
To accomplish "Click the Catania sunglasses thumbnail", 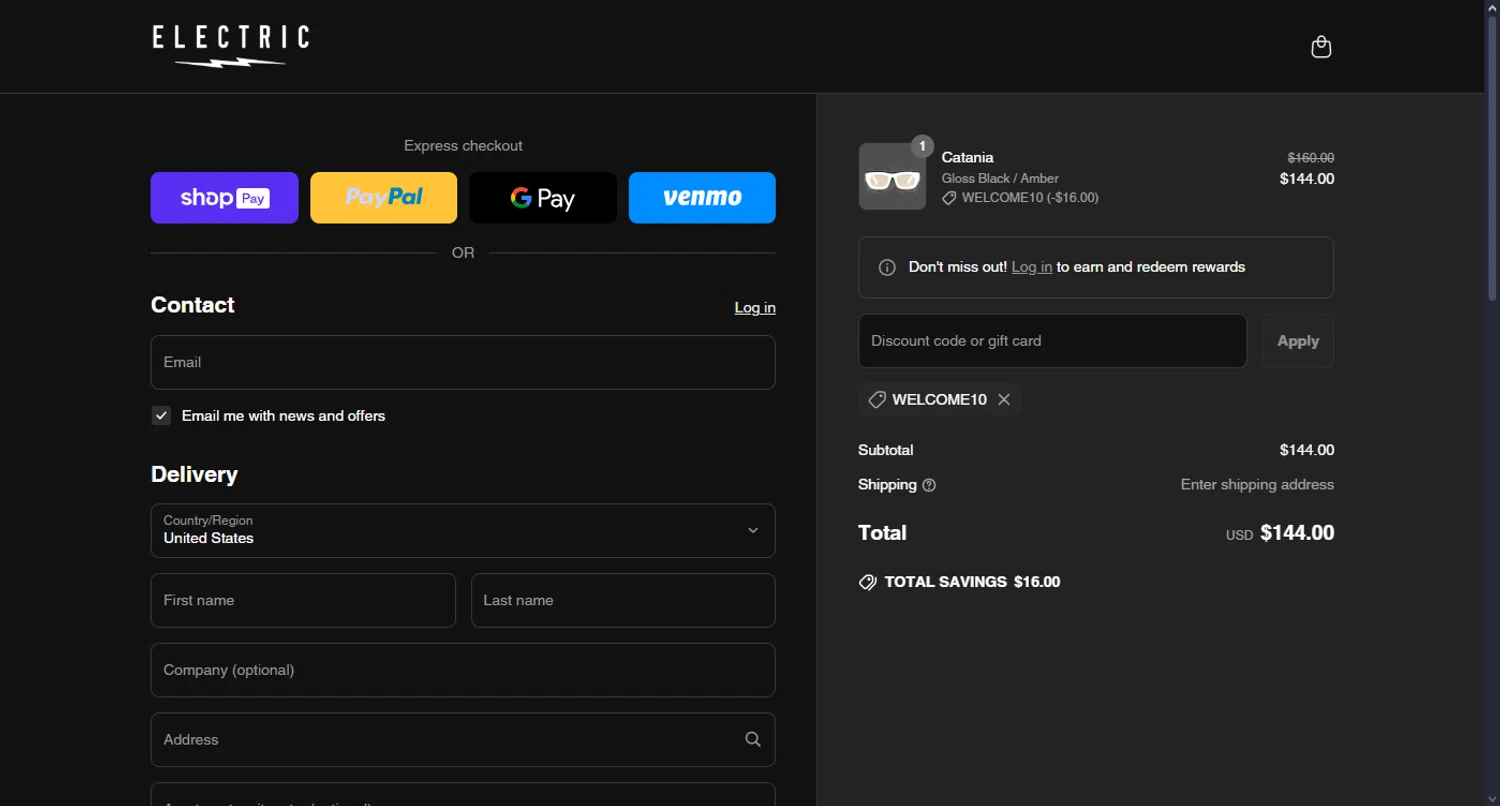I will tap(892, 177).
